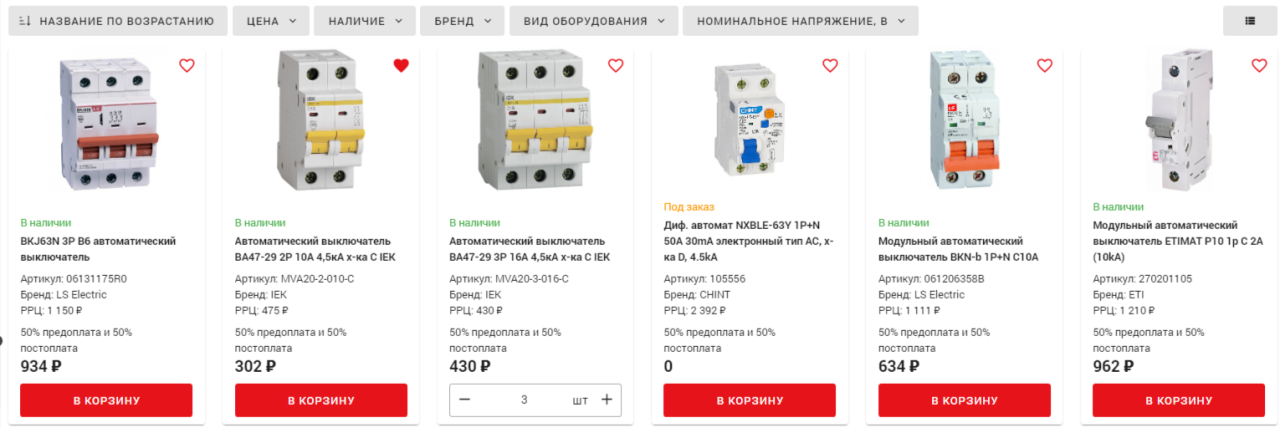Viewport: 1280px width, 428px height.
Task: Expand Вид оборудования filter
Action: tap(594, 20)
